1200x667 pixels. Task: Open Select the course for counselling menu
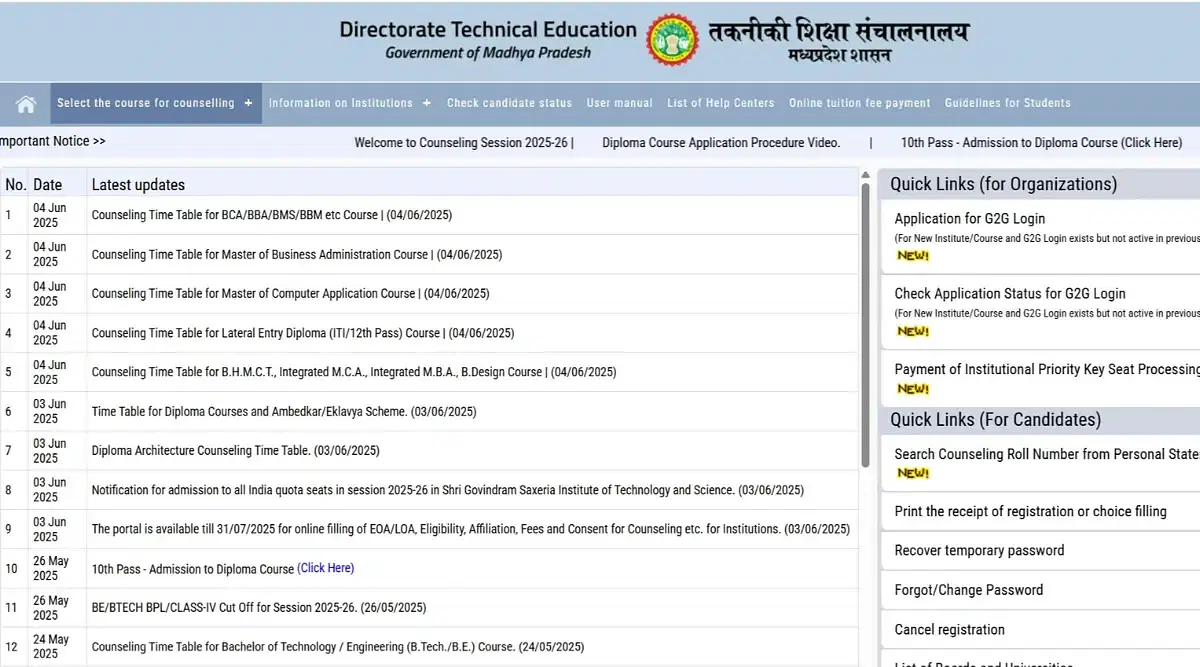(156, 103)
